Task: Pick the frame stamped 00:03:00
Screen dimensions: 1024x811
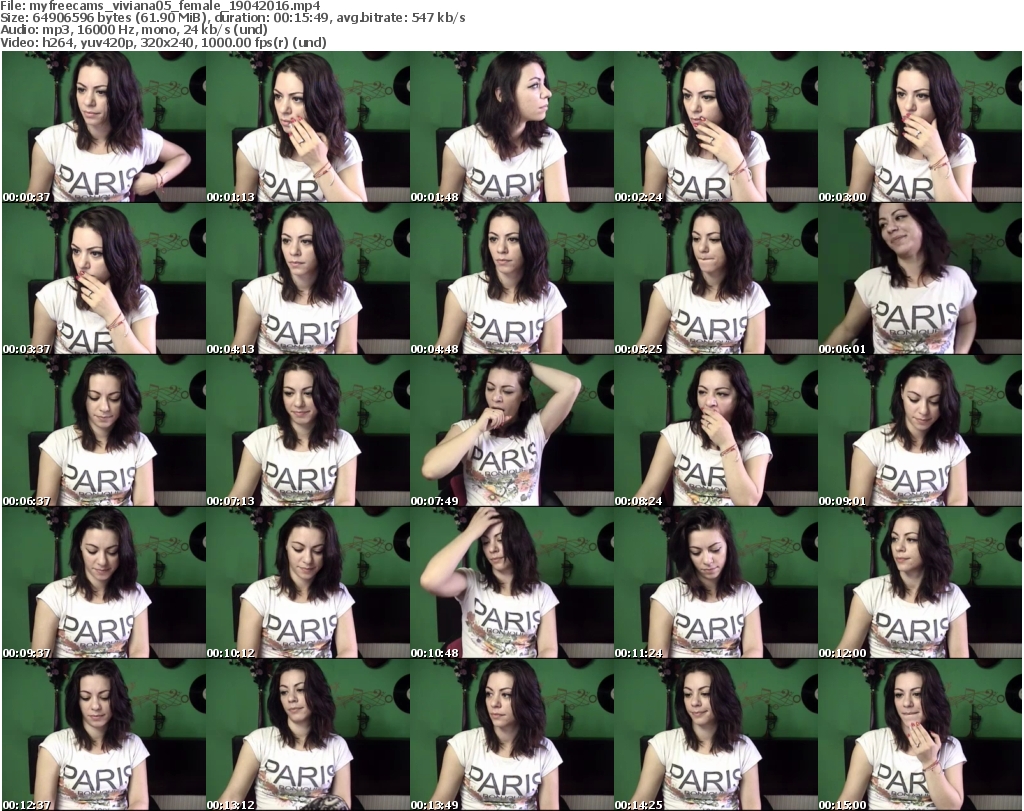Action: tap(920, 127)
